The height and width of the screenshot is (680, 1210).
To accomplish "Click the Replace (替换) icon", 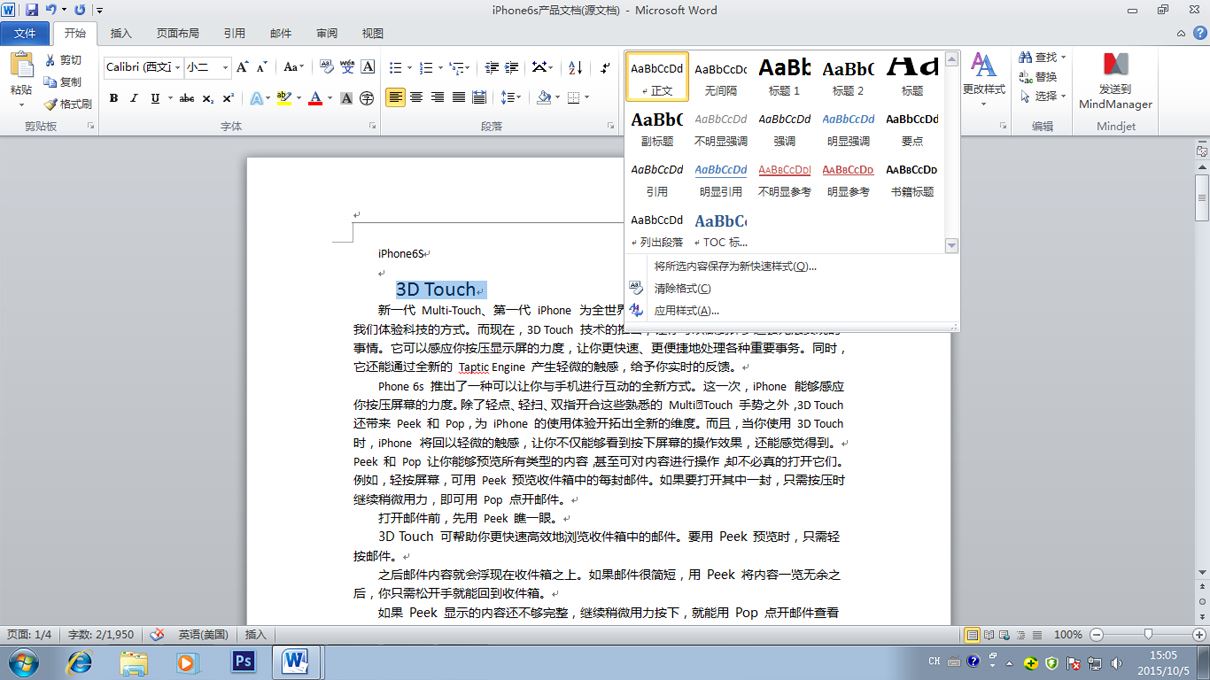I will pyautogui.click(x=1025, y=77).
